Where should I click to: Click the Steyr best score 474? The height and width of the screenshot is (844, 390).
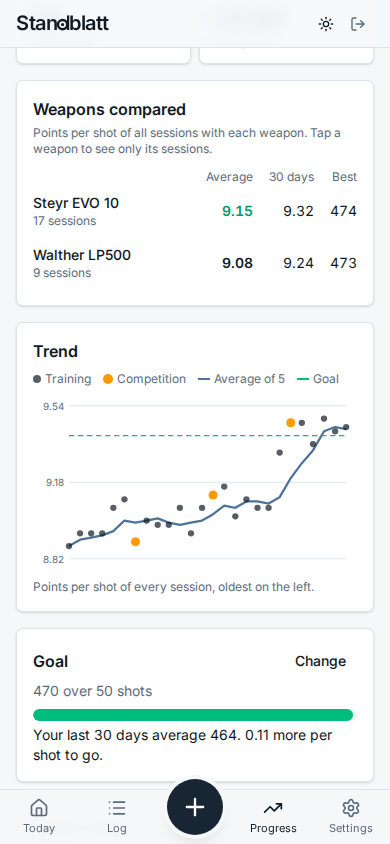click(x=343, y=212)
